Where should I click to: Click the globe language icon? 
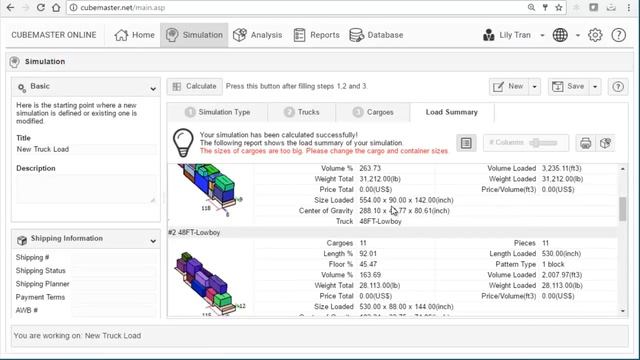point(560,35)
